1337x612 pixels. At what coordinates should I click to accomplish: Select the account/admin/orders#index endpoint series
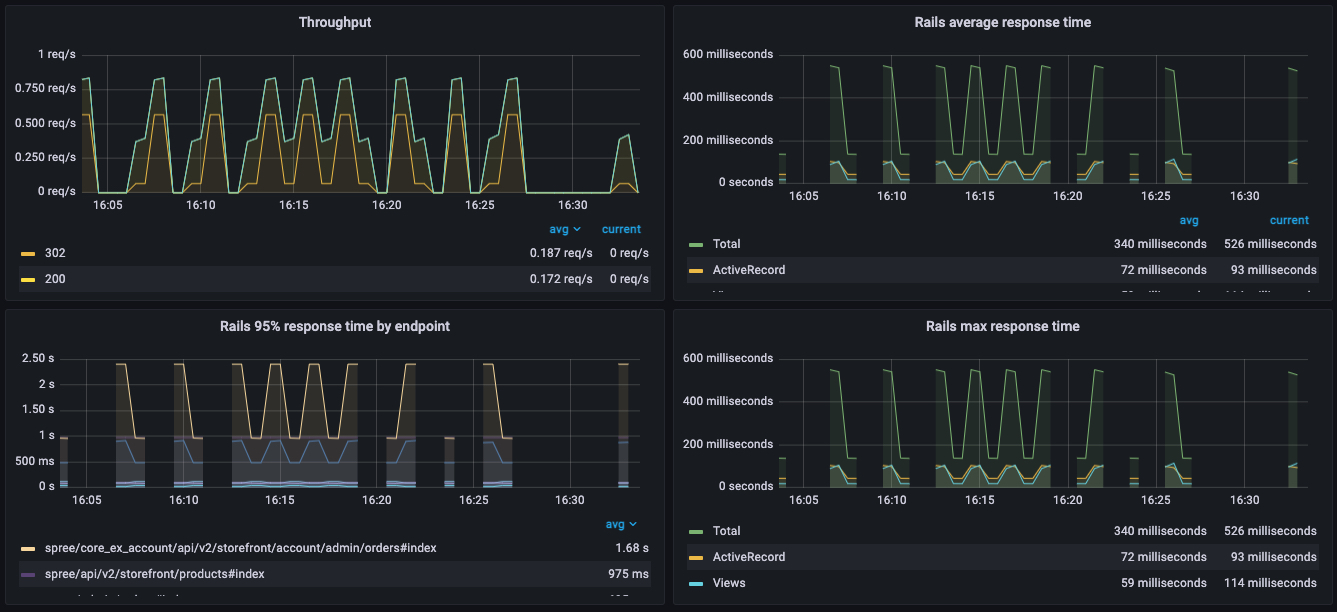(240, 548)
